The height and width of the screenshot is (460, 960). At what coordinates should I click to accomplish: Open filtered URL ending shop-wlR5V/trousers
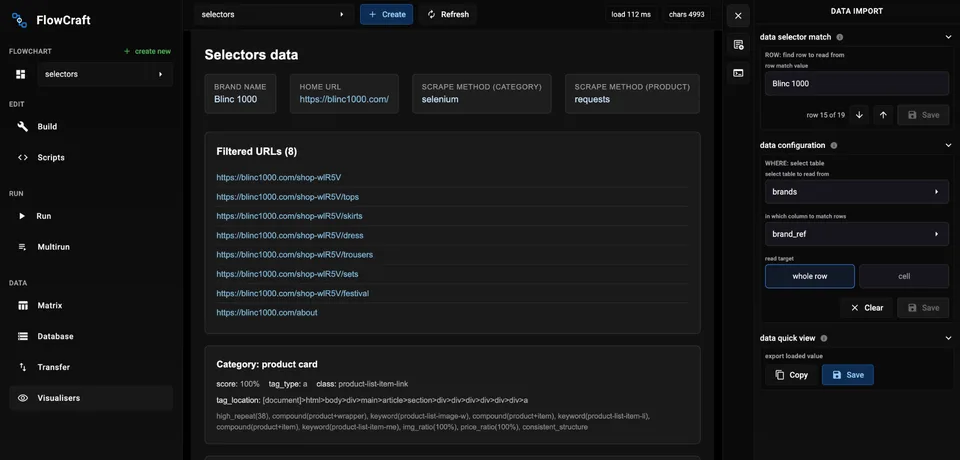294,254
